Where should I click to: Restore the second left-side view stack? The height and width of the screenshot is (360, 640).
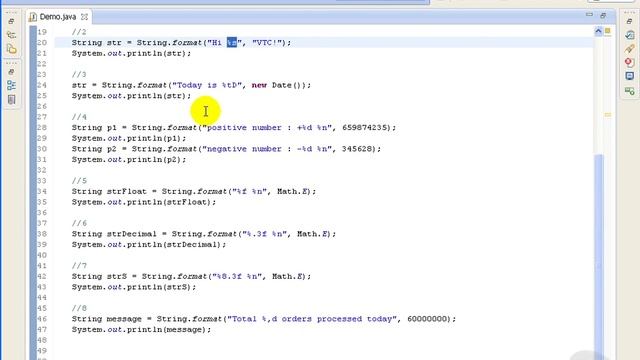point(11,72)
